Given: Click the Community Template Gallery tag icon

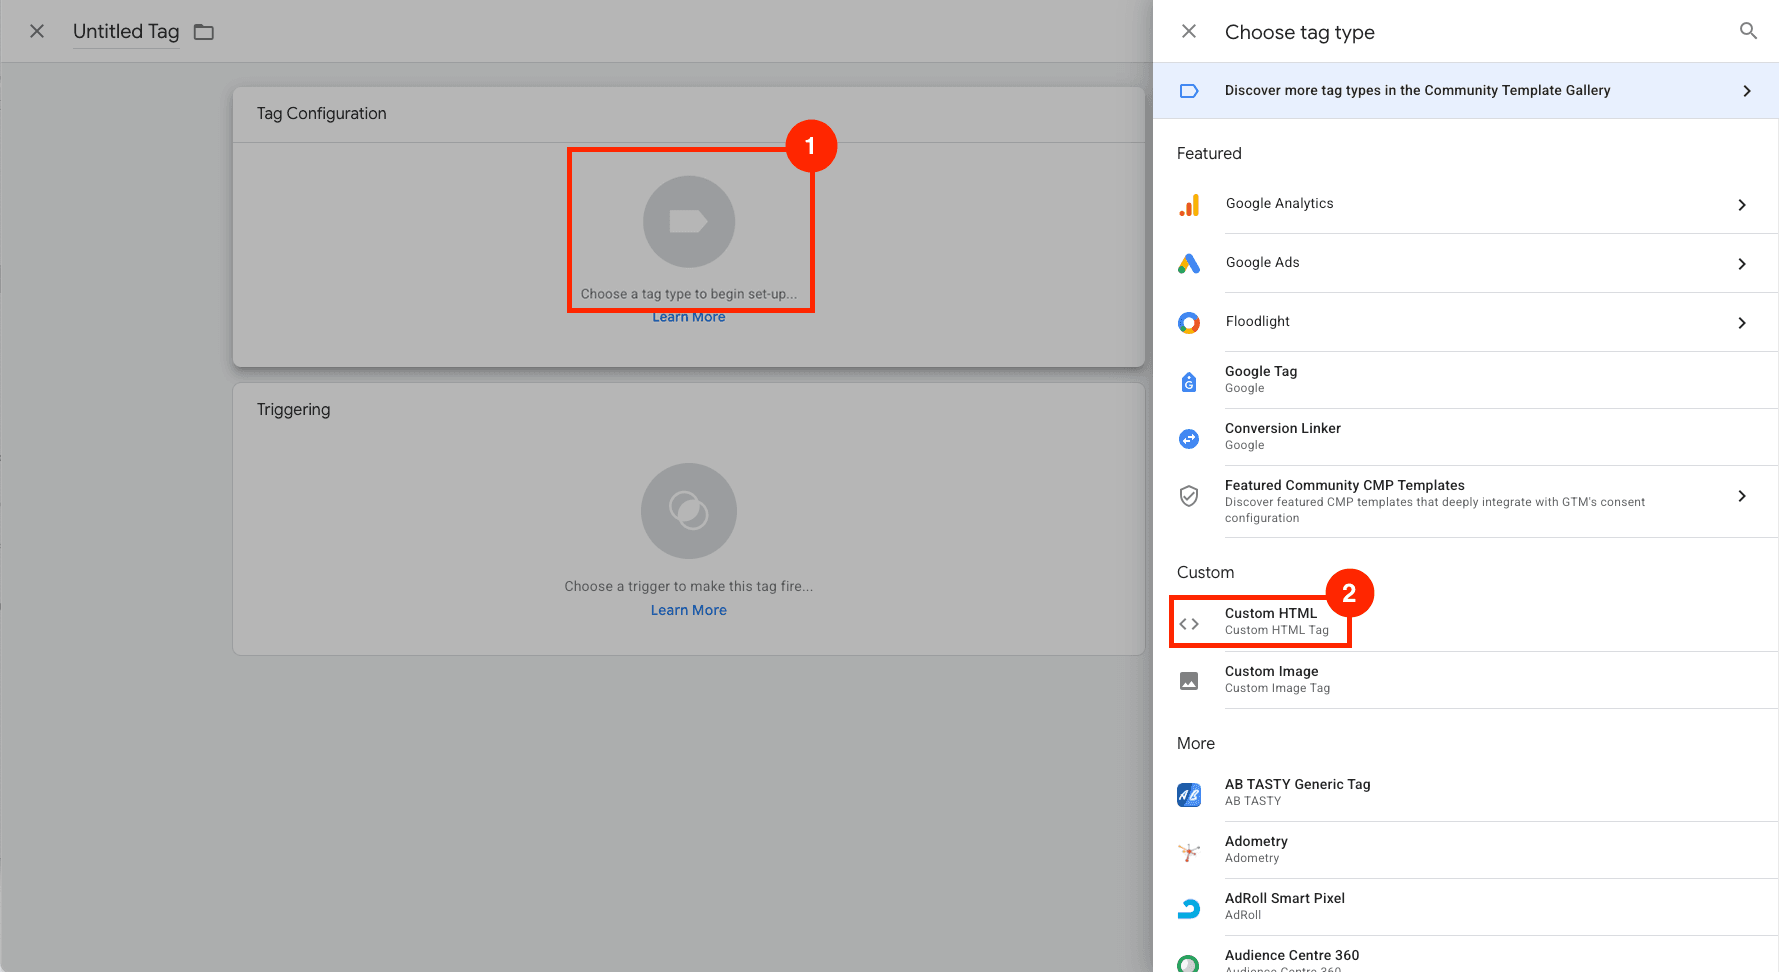Looking at the screenshot, I should 1189,91.
